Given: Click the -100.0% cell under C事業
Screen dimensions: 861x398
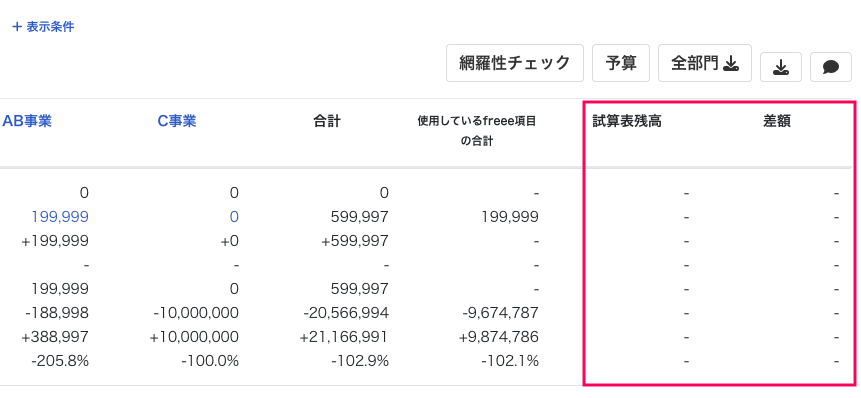Looking at the screenshot, I should tap(210, 361).
